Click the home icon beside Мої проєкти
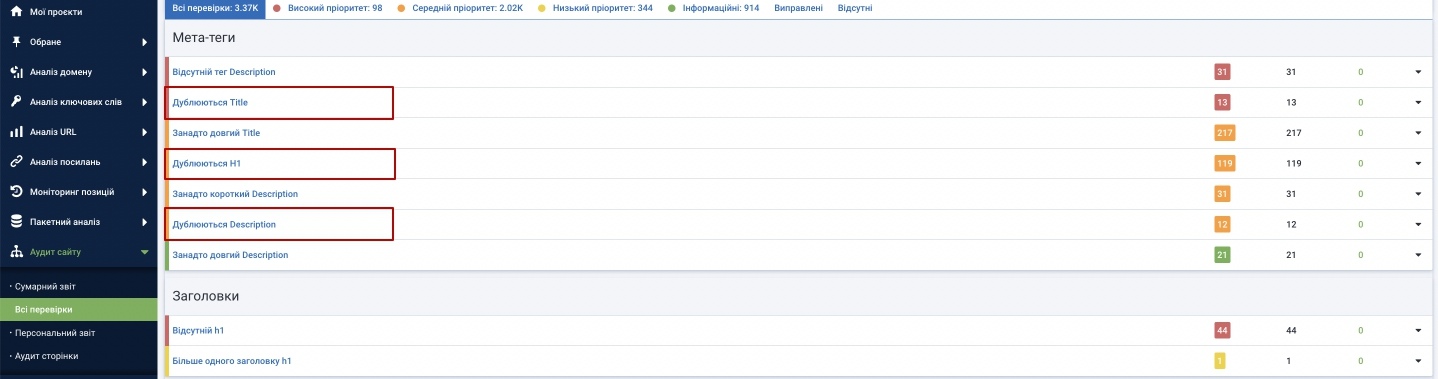 [16, 12]
